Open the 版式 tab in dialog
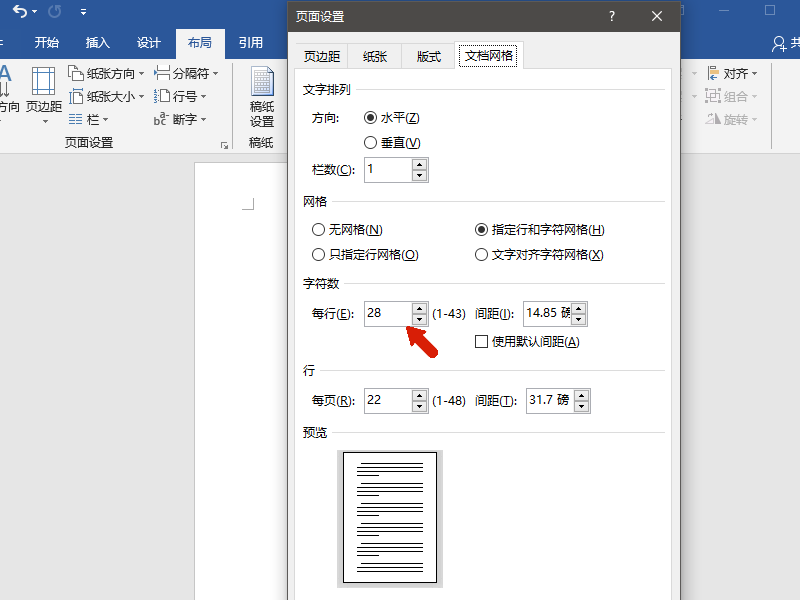The height and width of the screenshot is (600, 800). pyautogui.click(x=429, y=56)
